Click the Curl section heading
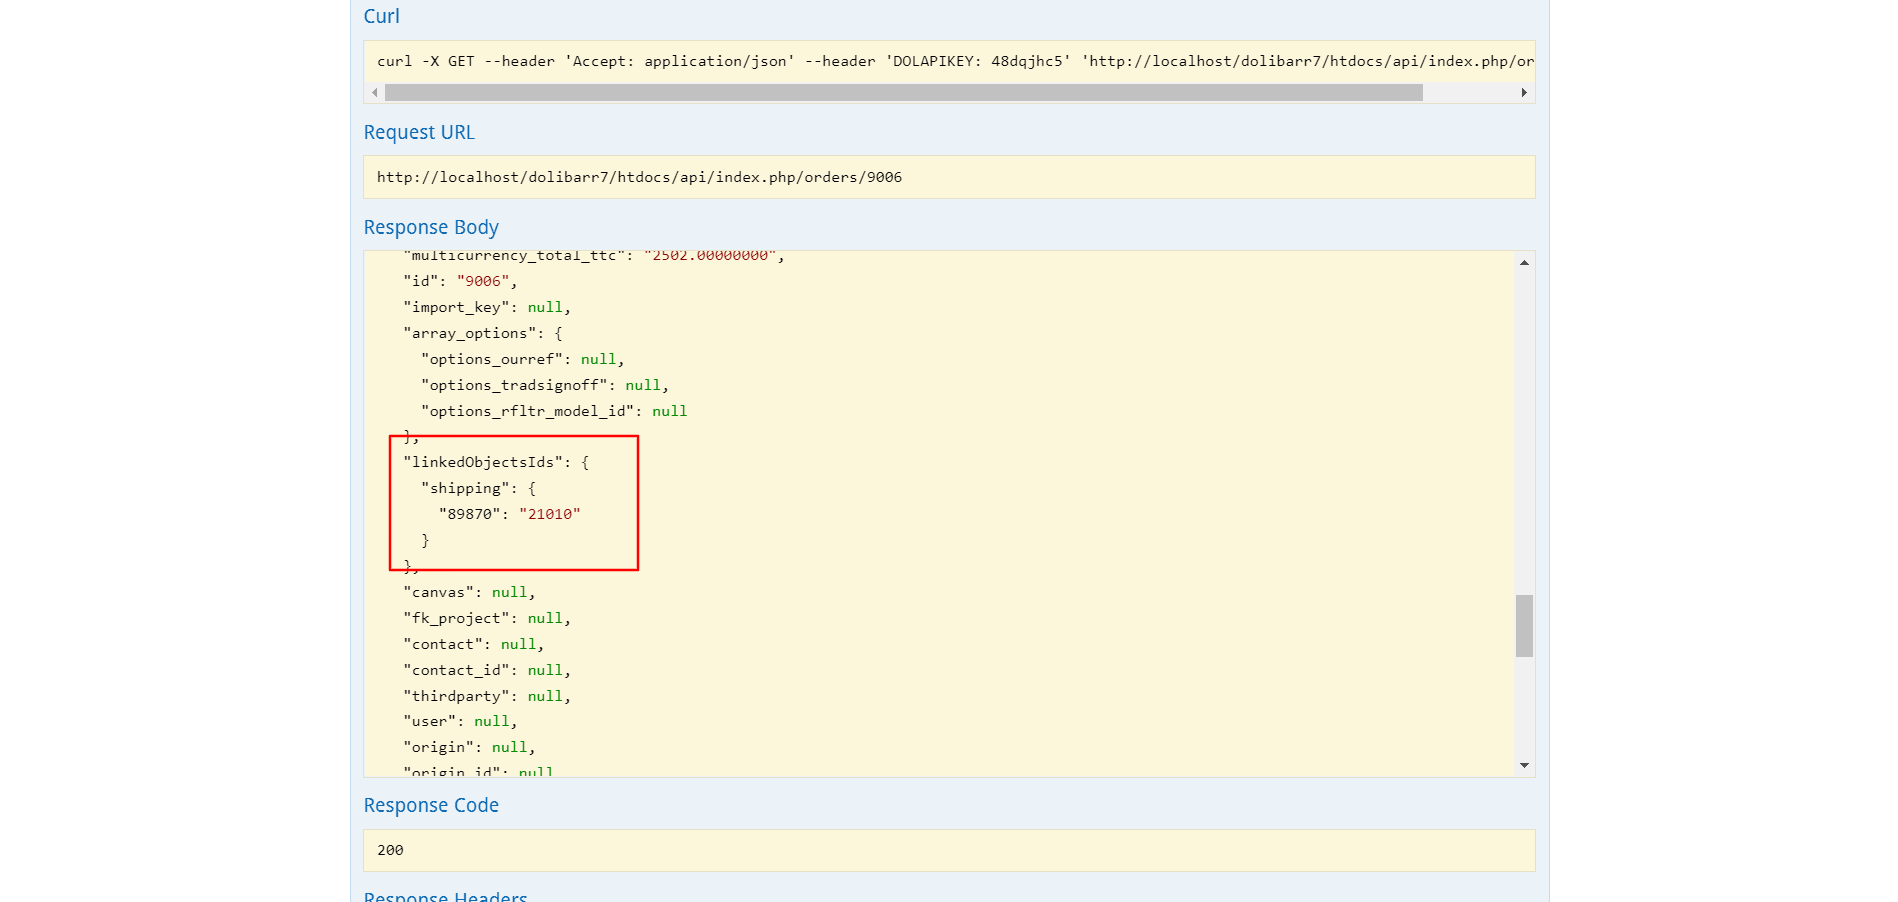Image resolution: width=1898 pixels, height=902 pixels. coord(381,16)
